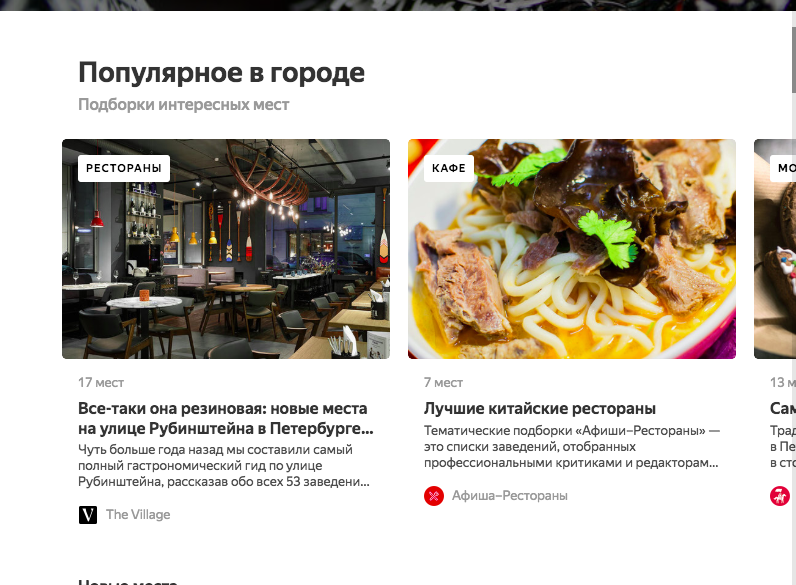Image resolution: width=796 pixels, height=585 pixels.
Task: Click the red horse-rider source icon
Action: pyautogui.click(x=780, y=496)
